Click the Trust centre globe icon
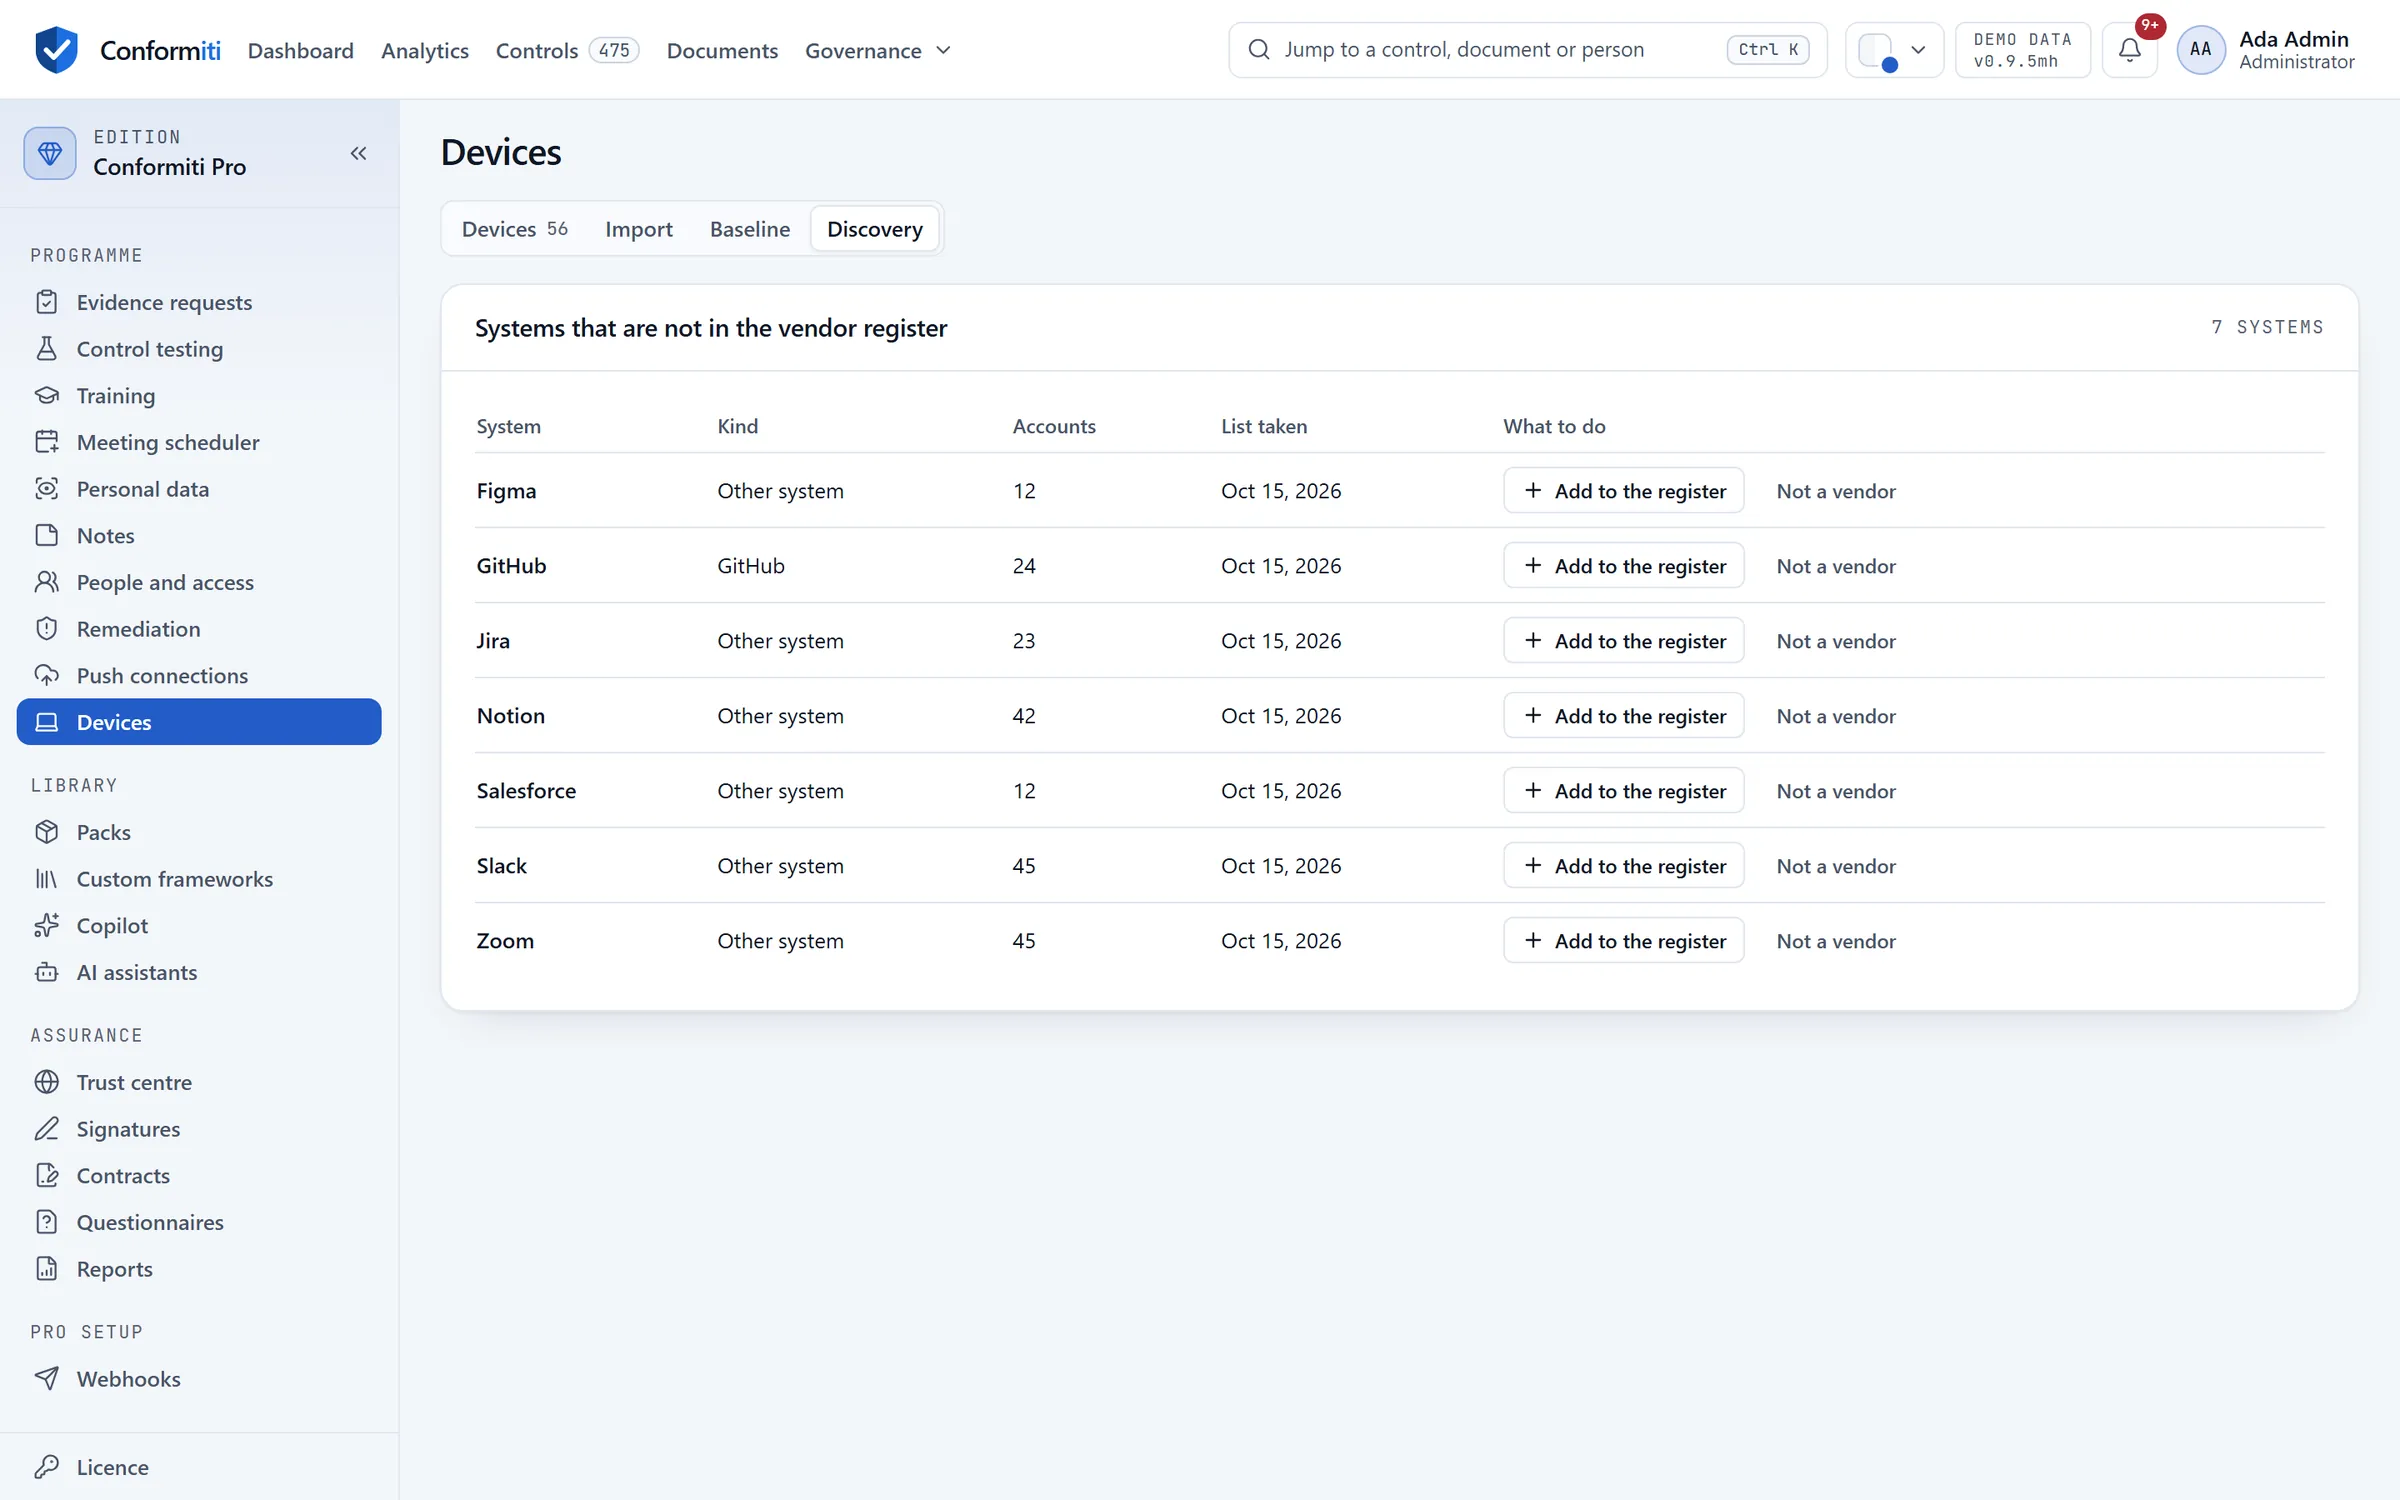This screenshot has height=1500, width=2400. coord(47,1082)
